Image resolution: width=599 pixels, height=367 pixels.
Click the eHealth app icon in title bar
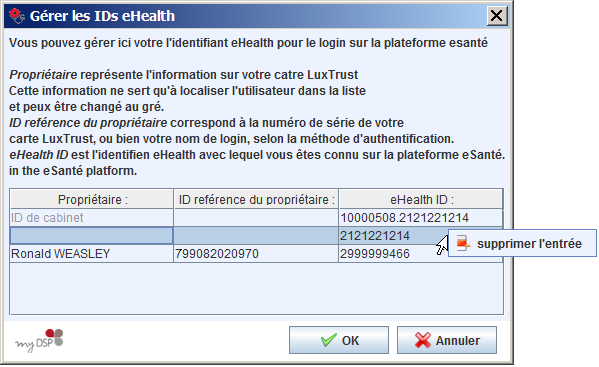click(x=17, y=16)
